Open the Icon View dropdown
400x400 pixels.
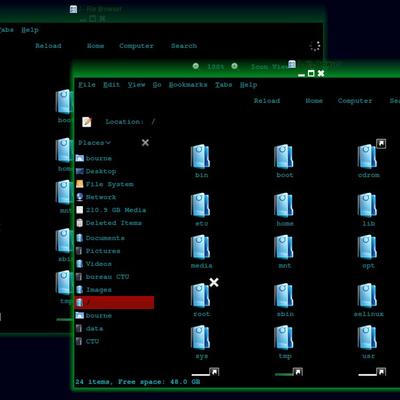[x=269, y=67]
